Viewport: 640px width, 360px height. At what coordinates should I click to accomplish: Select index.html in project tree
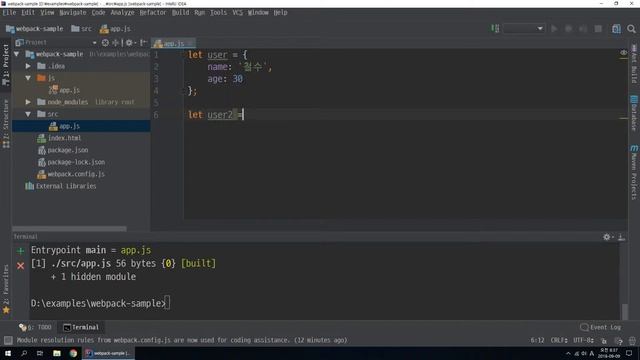59,138
